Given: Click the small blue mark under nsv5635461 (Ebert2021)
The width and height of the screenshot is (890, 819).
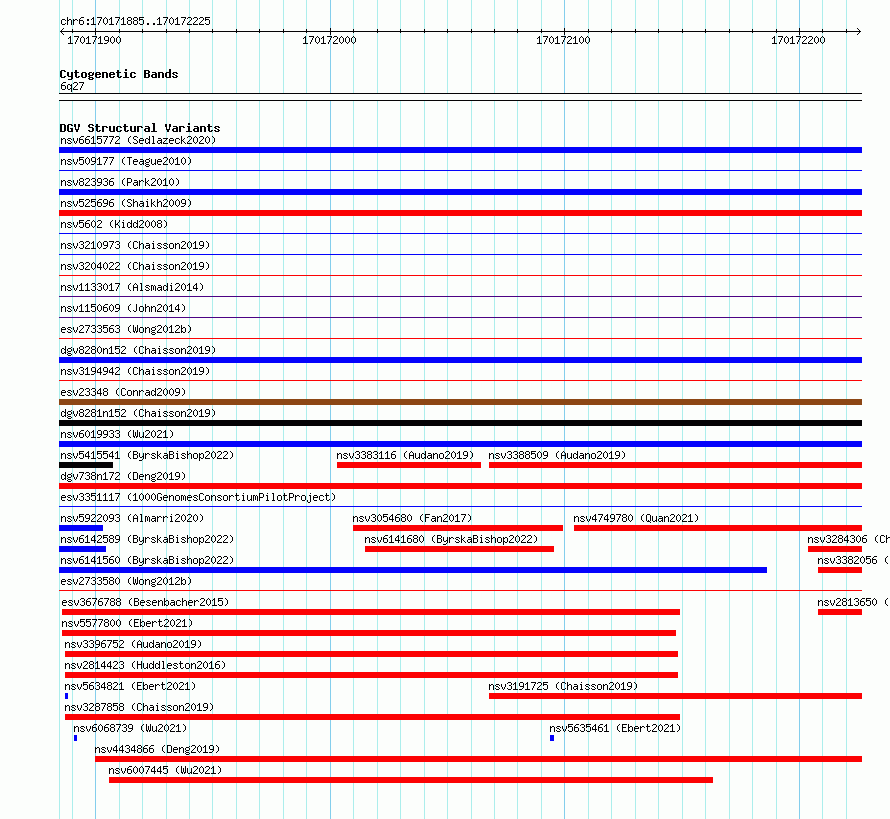Looking at the screenshot, I should 552,738.
